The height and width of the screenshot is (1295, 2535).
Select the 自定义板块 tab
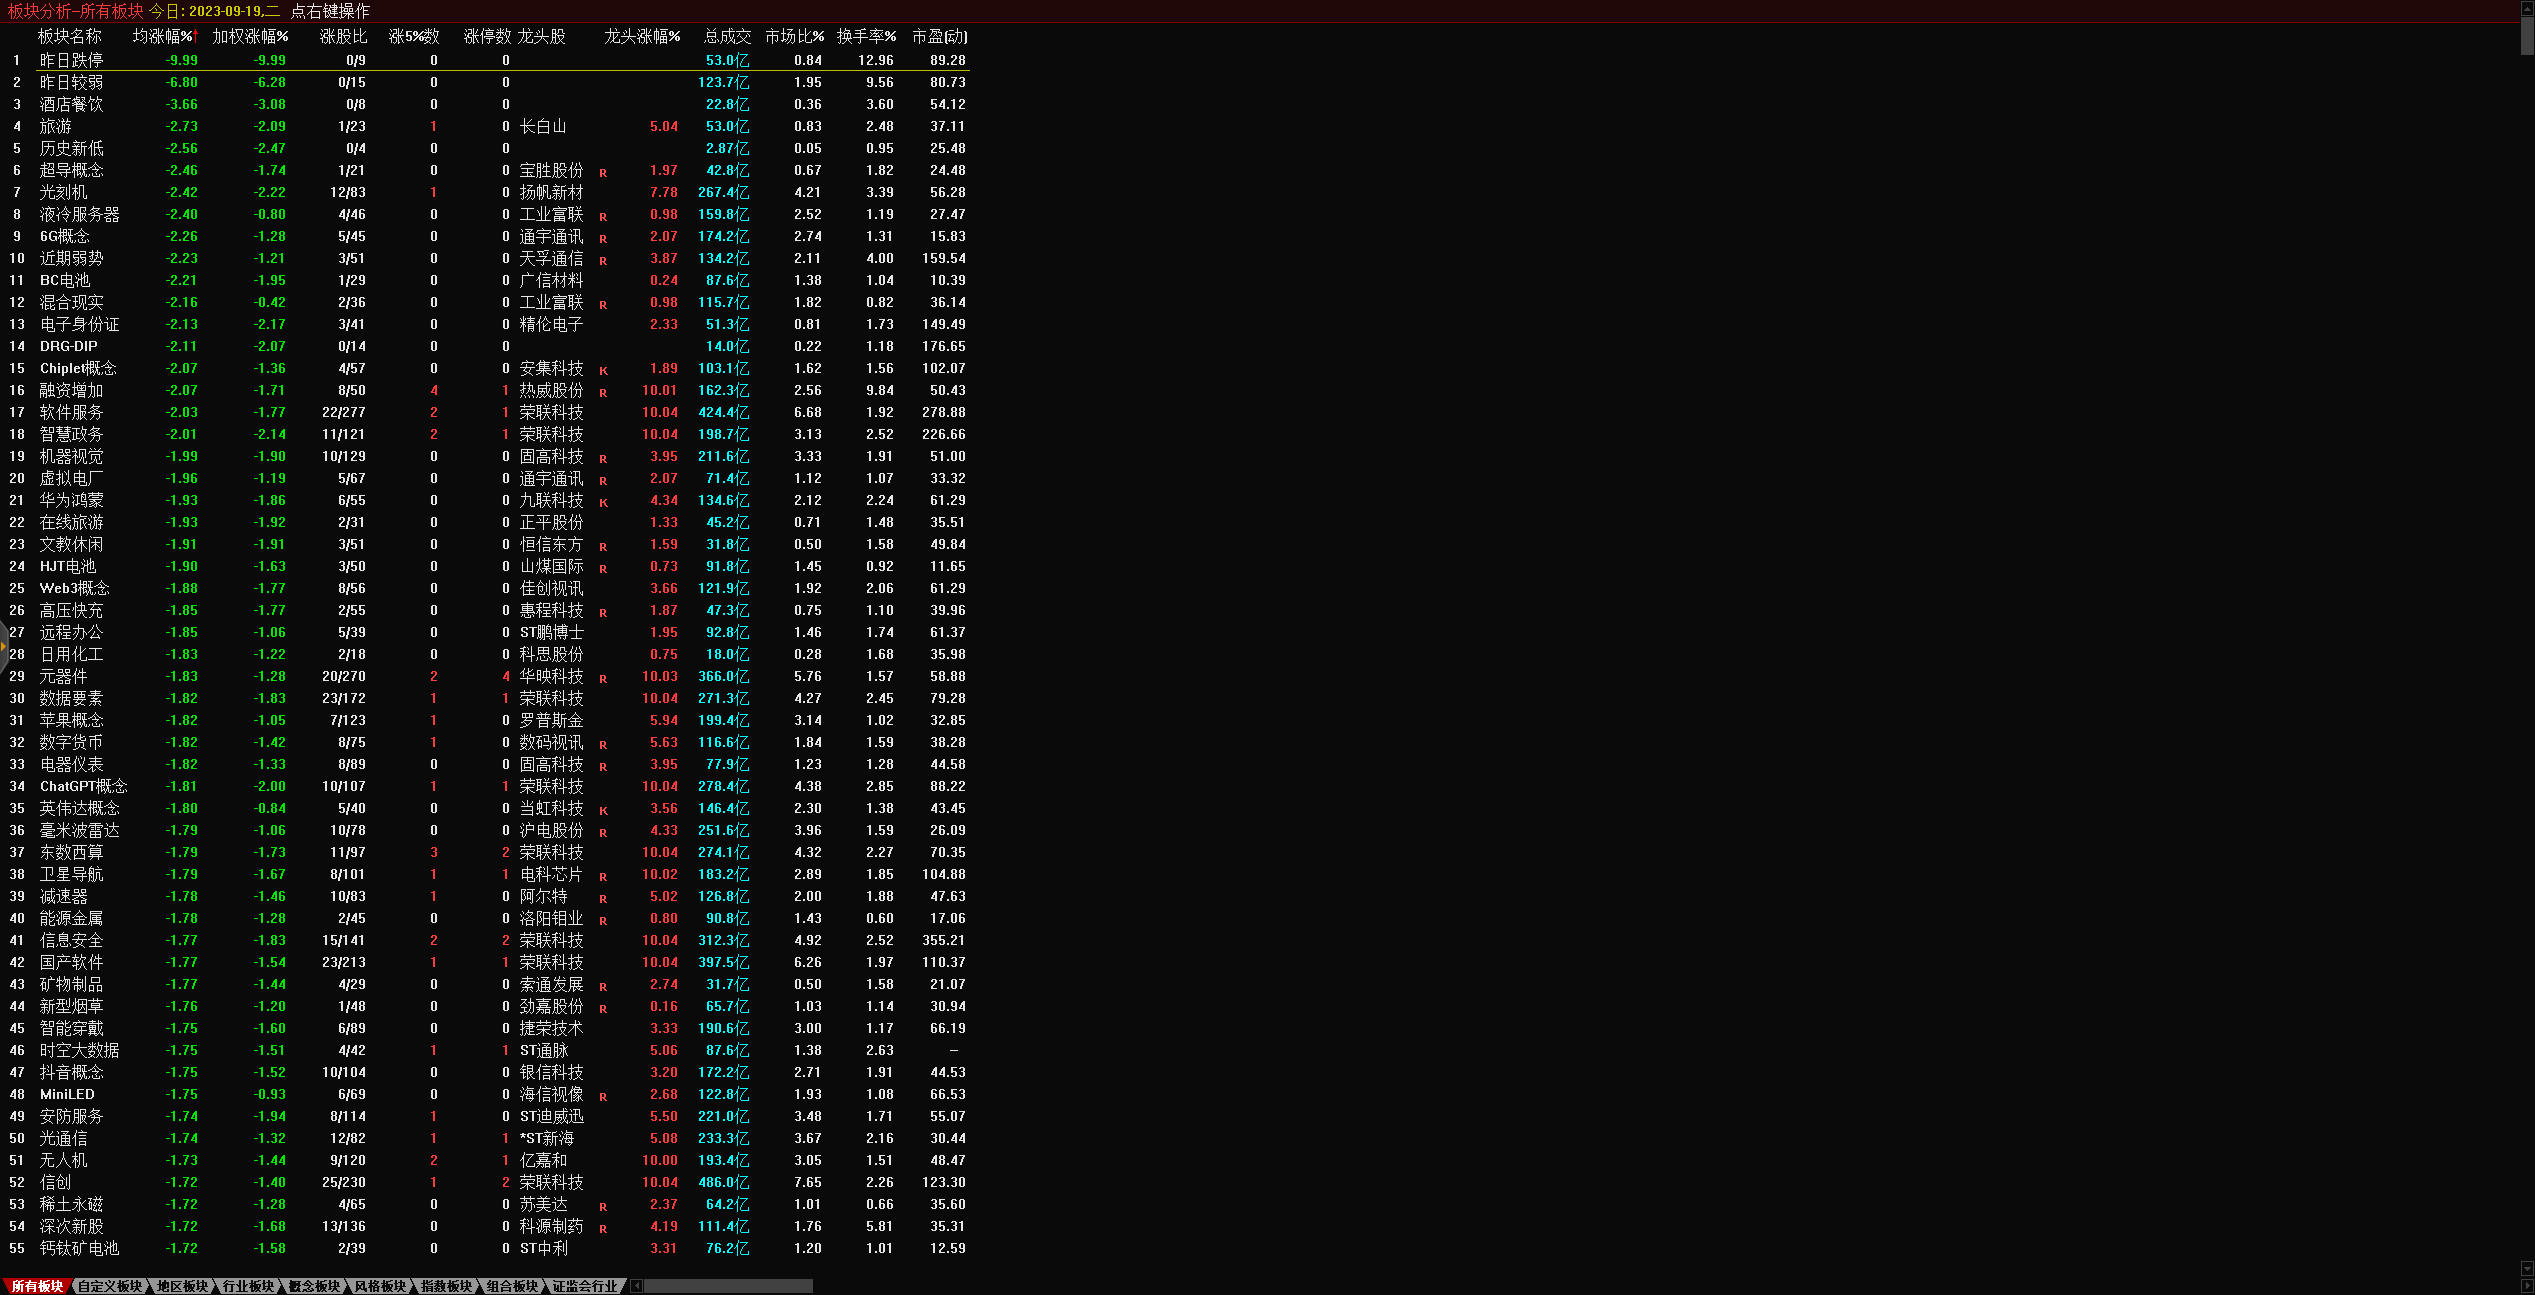[x=110, y=1286]
